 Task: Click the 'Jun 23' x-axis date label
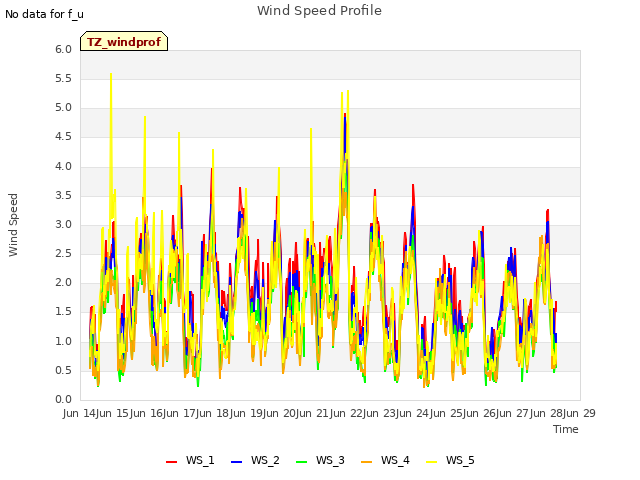point(381,413)
